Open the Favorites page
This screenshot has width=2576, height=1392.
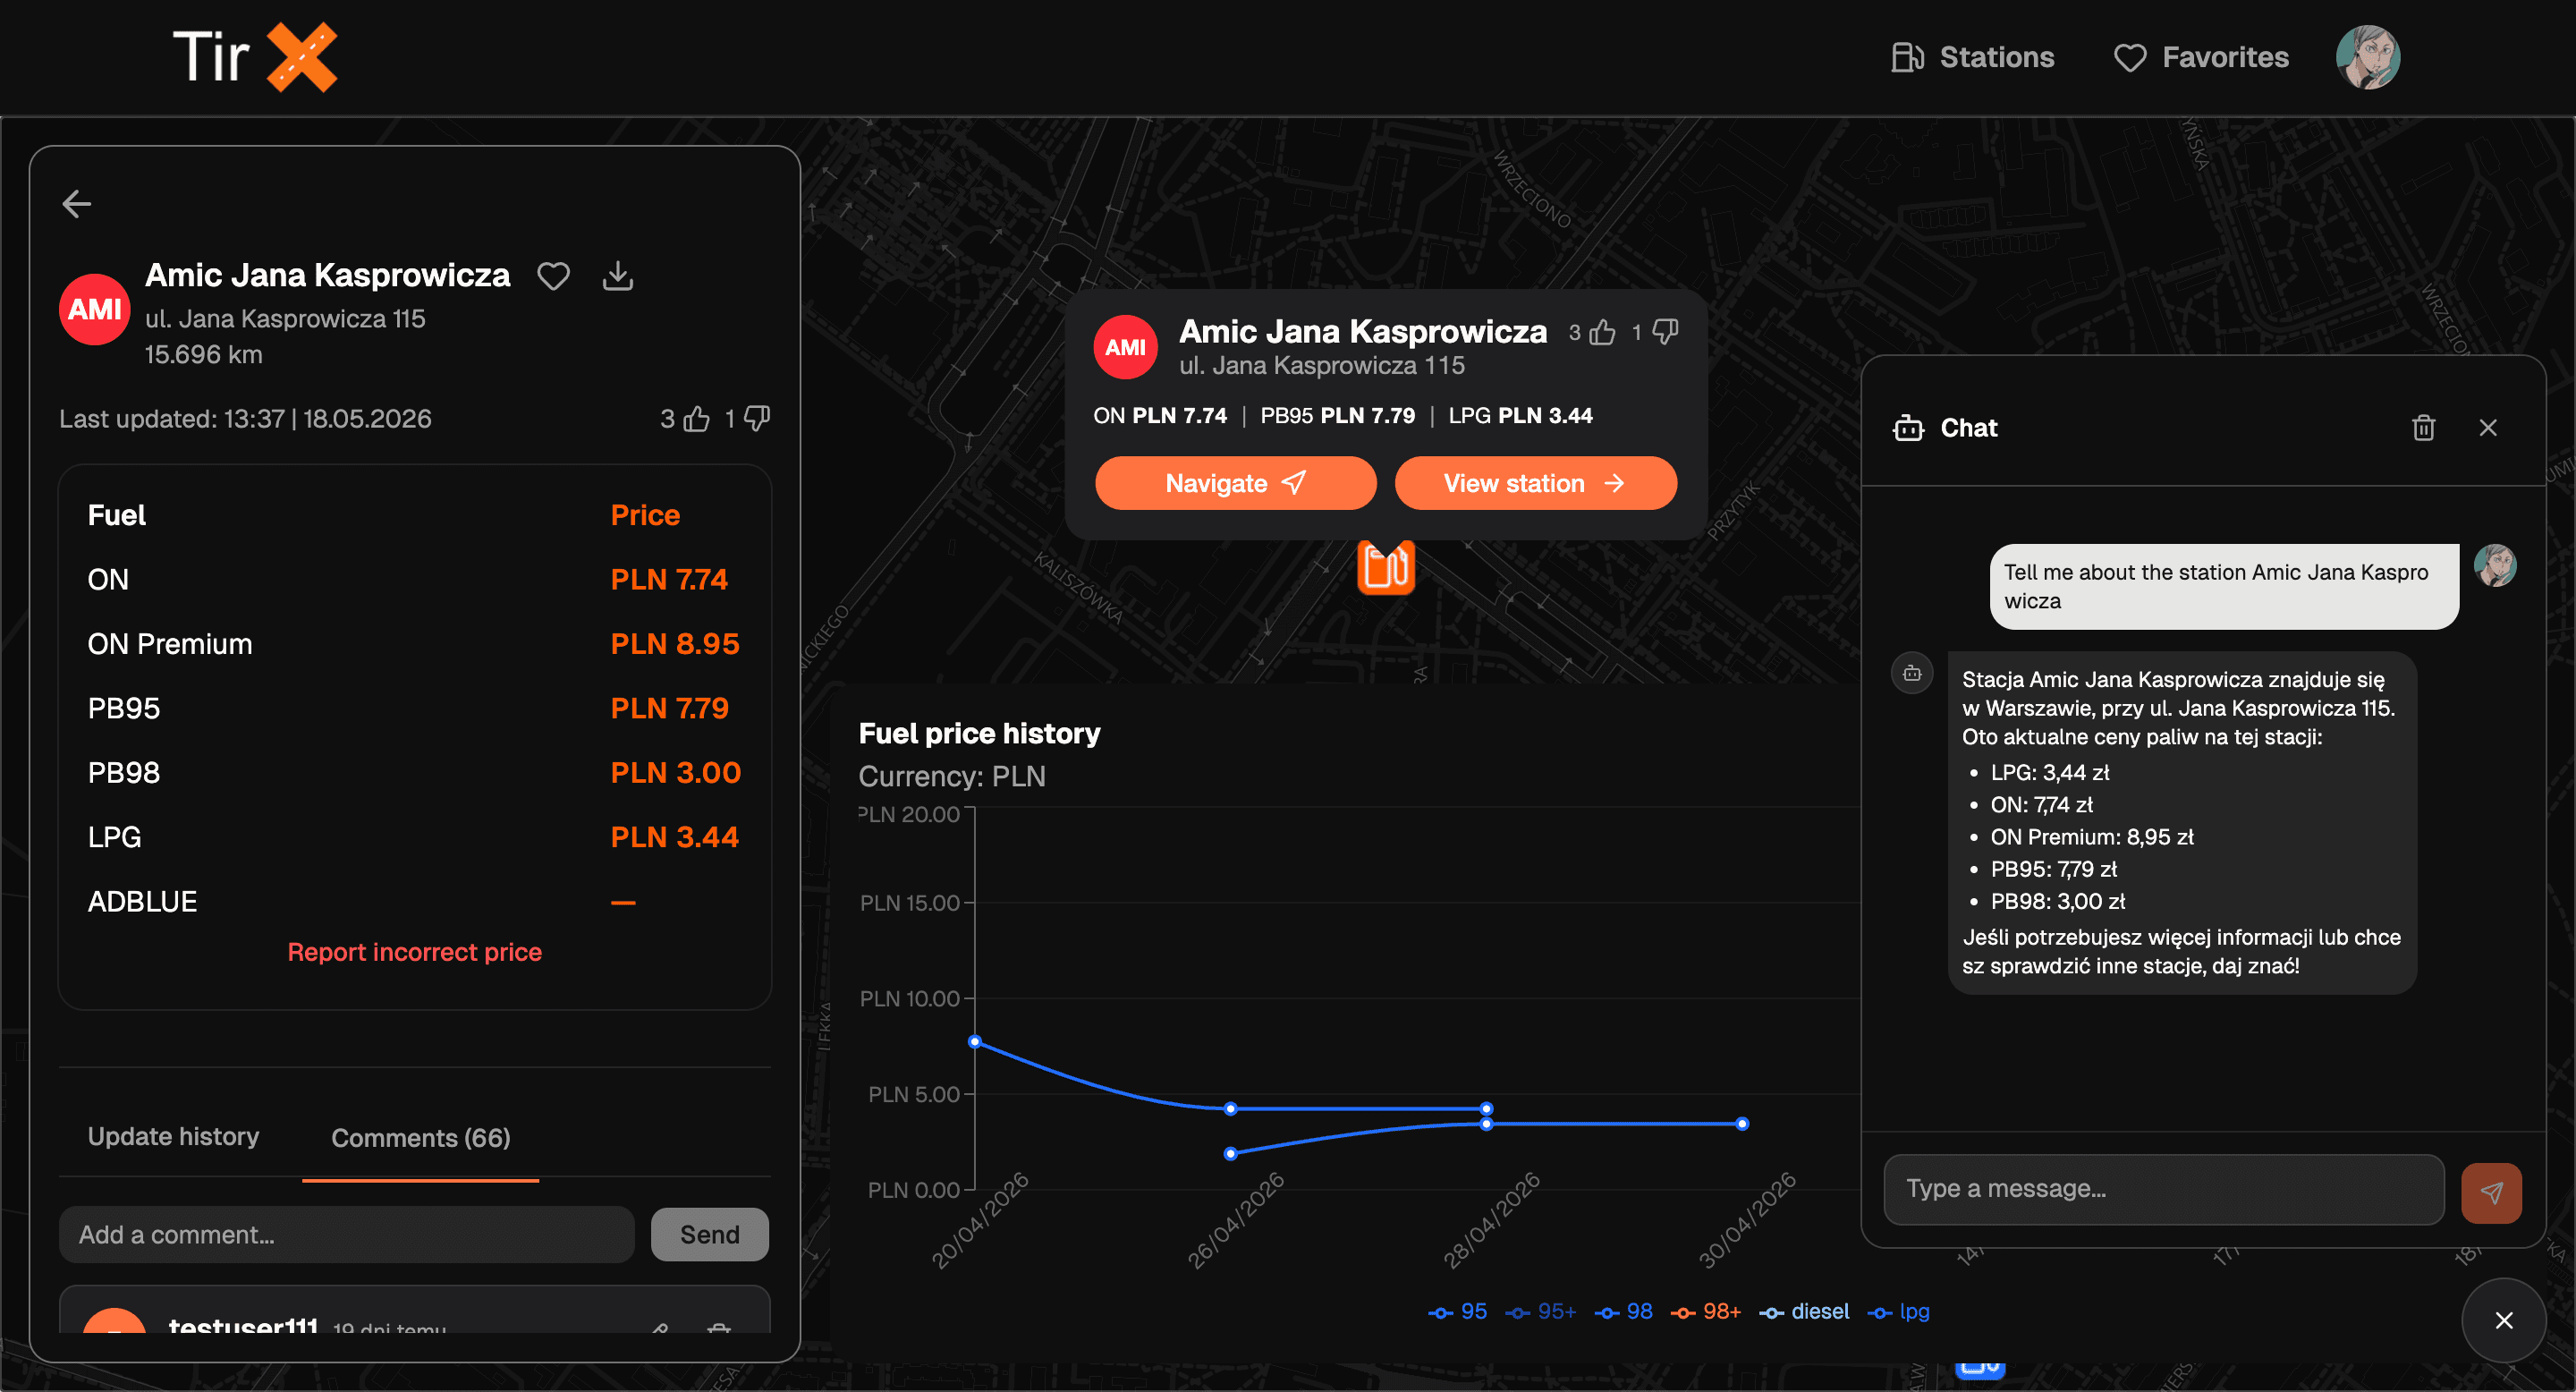pos(2201,57)
